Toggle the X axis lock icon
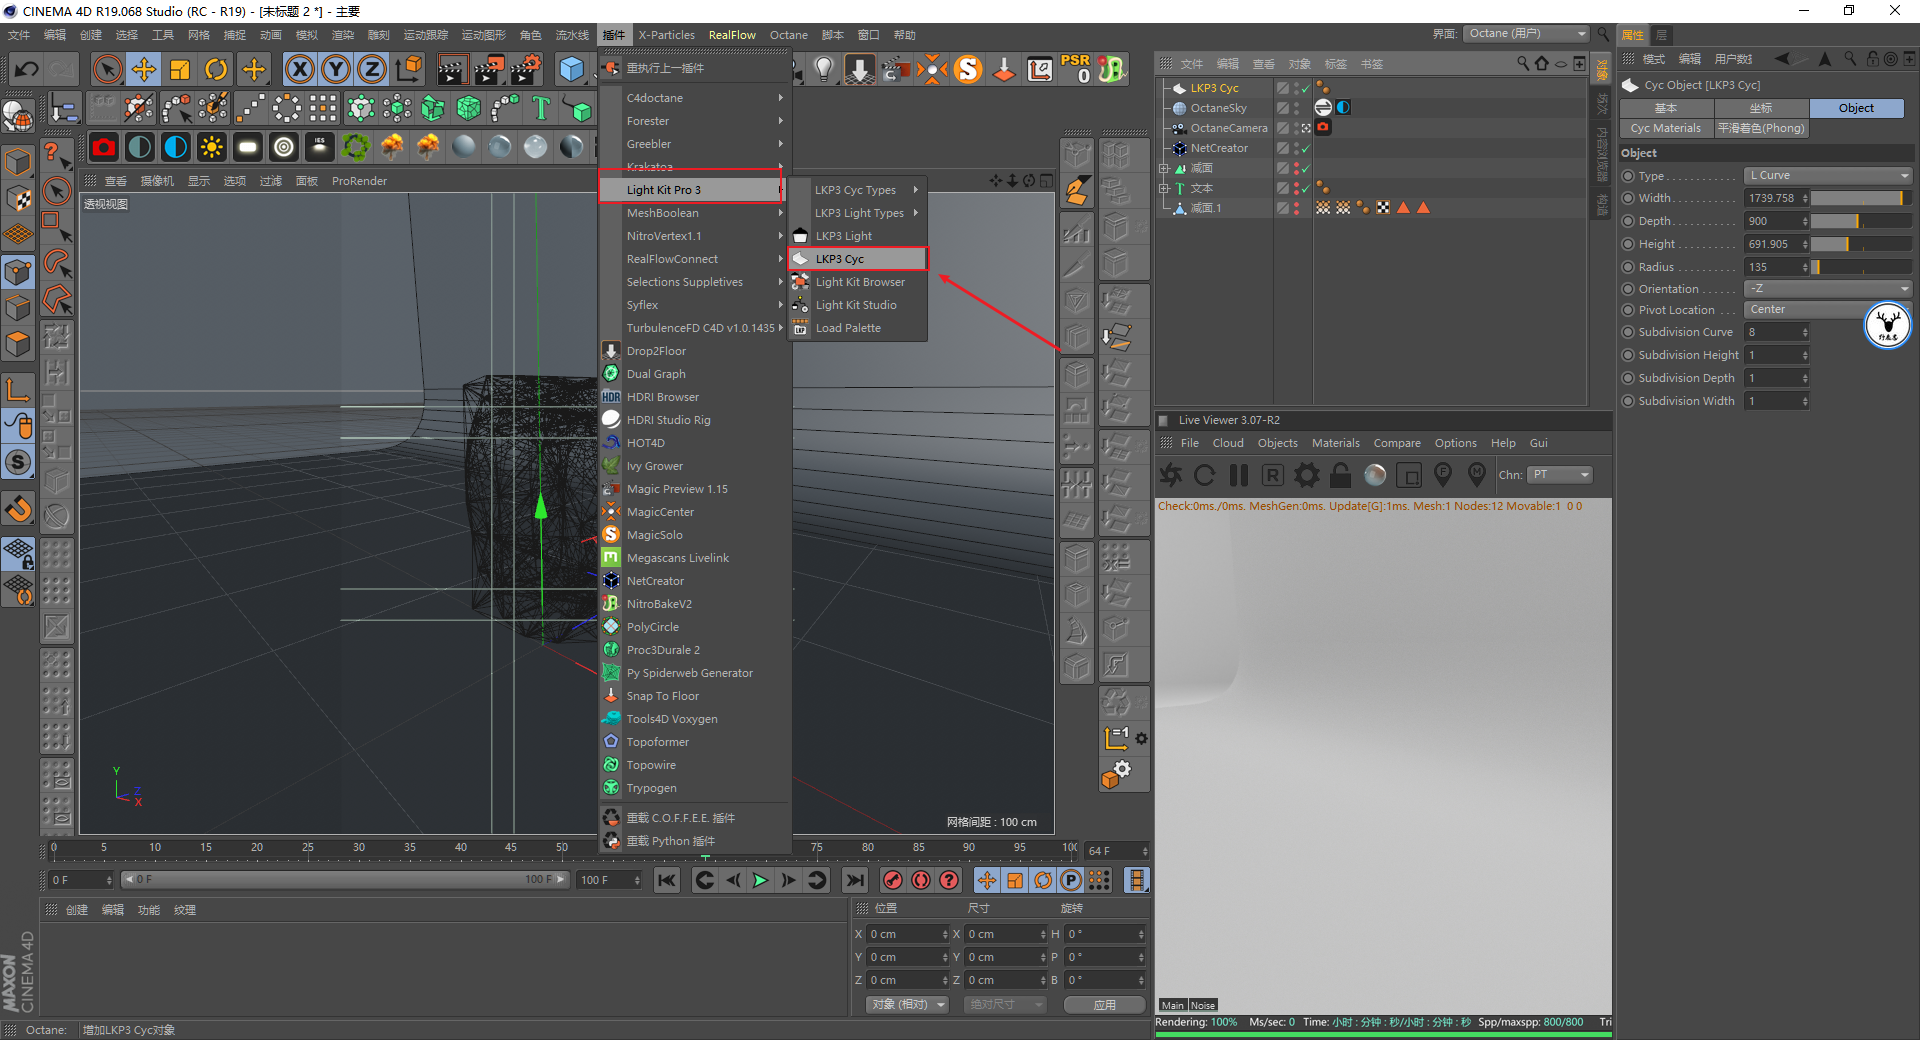Image resolution: width=1920 pixels, height=1040 pixels. (x=300, y=69)
